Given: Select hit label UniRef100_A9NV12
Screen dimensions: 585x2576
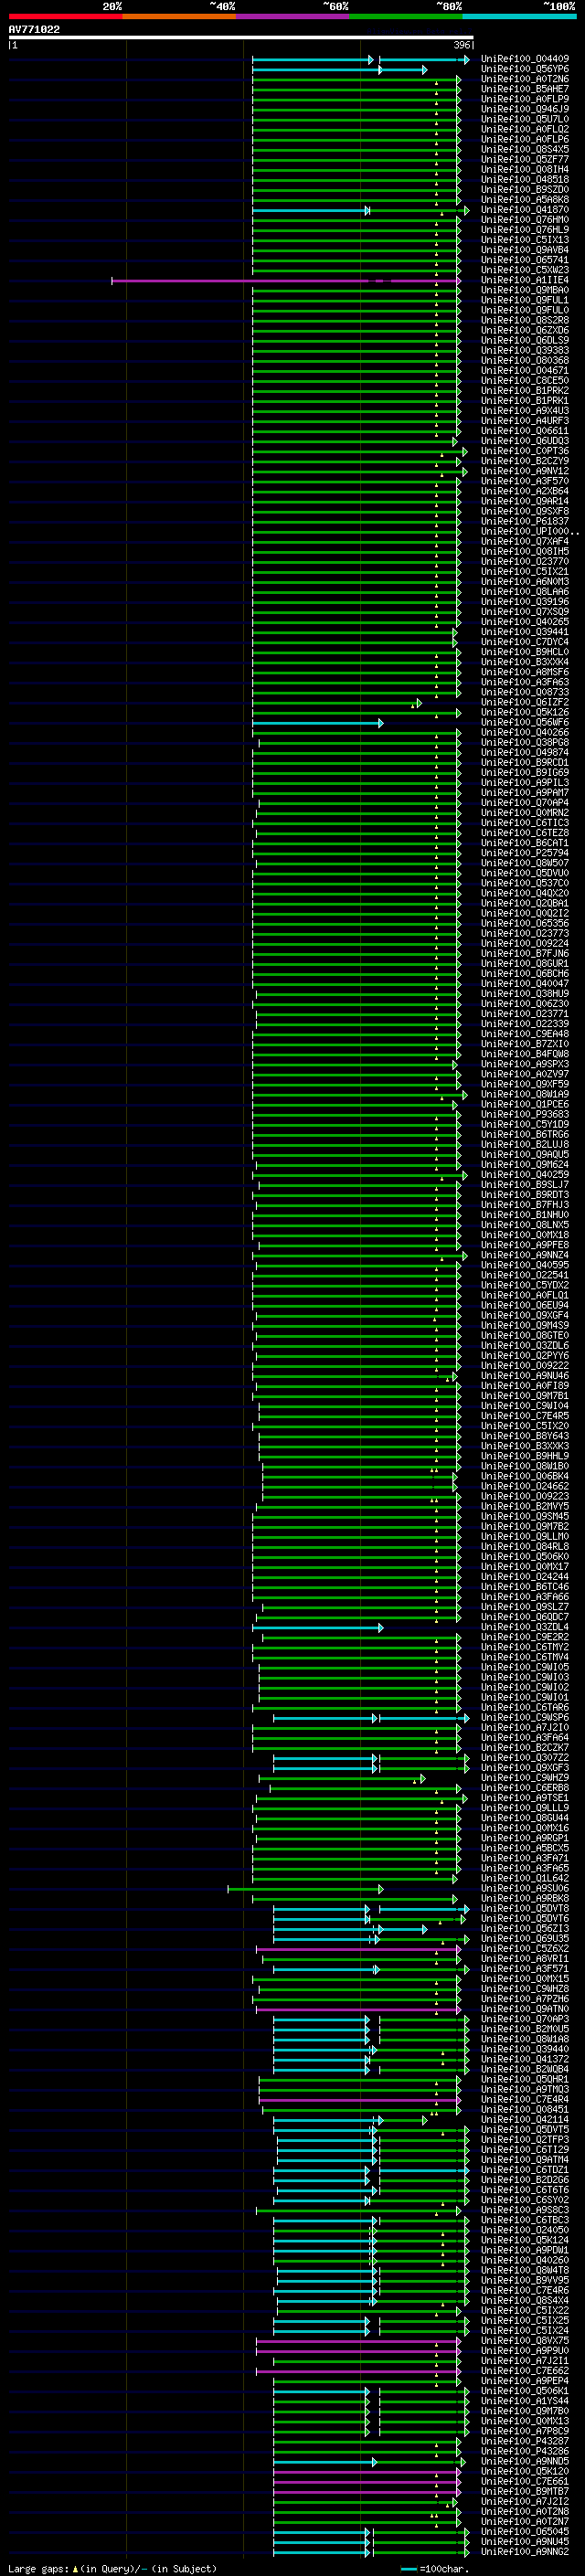Looking at the screenshot, I should click(x=525, y=471).
